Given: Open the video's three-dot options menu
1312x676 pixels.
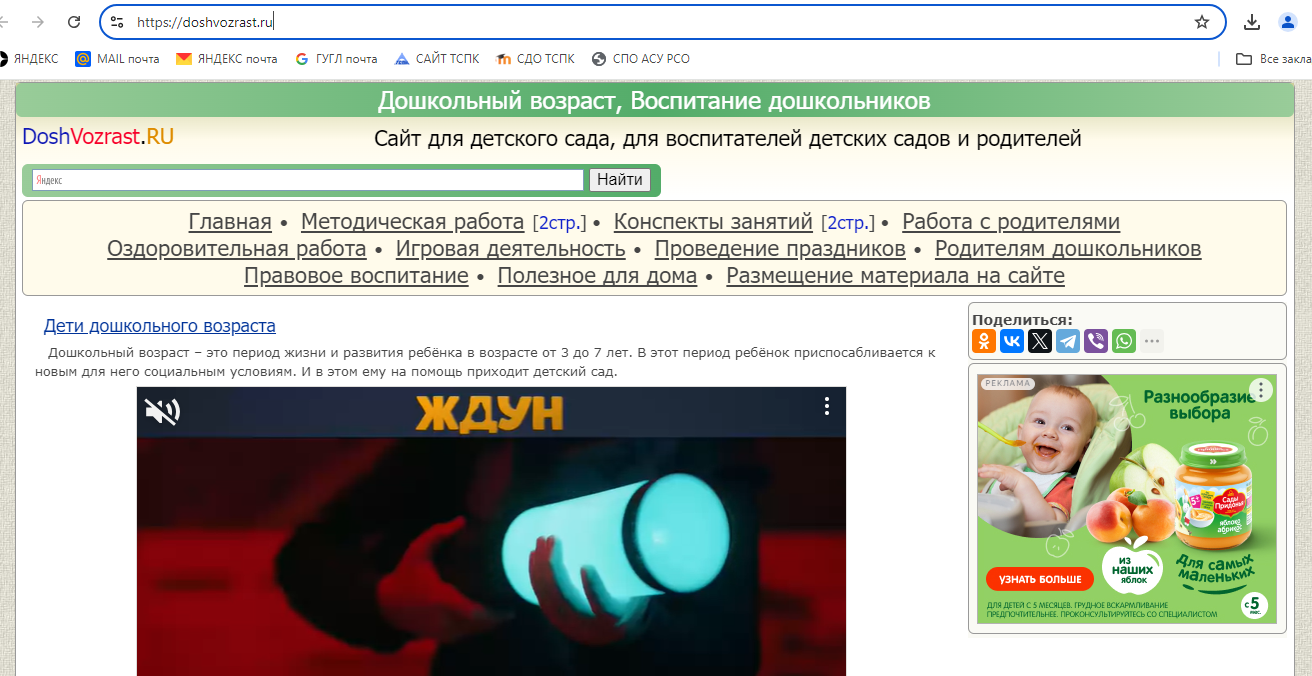Looking at the screenshot, I should point(826,406).
